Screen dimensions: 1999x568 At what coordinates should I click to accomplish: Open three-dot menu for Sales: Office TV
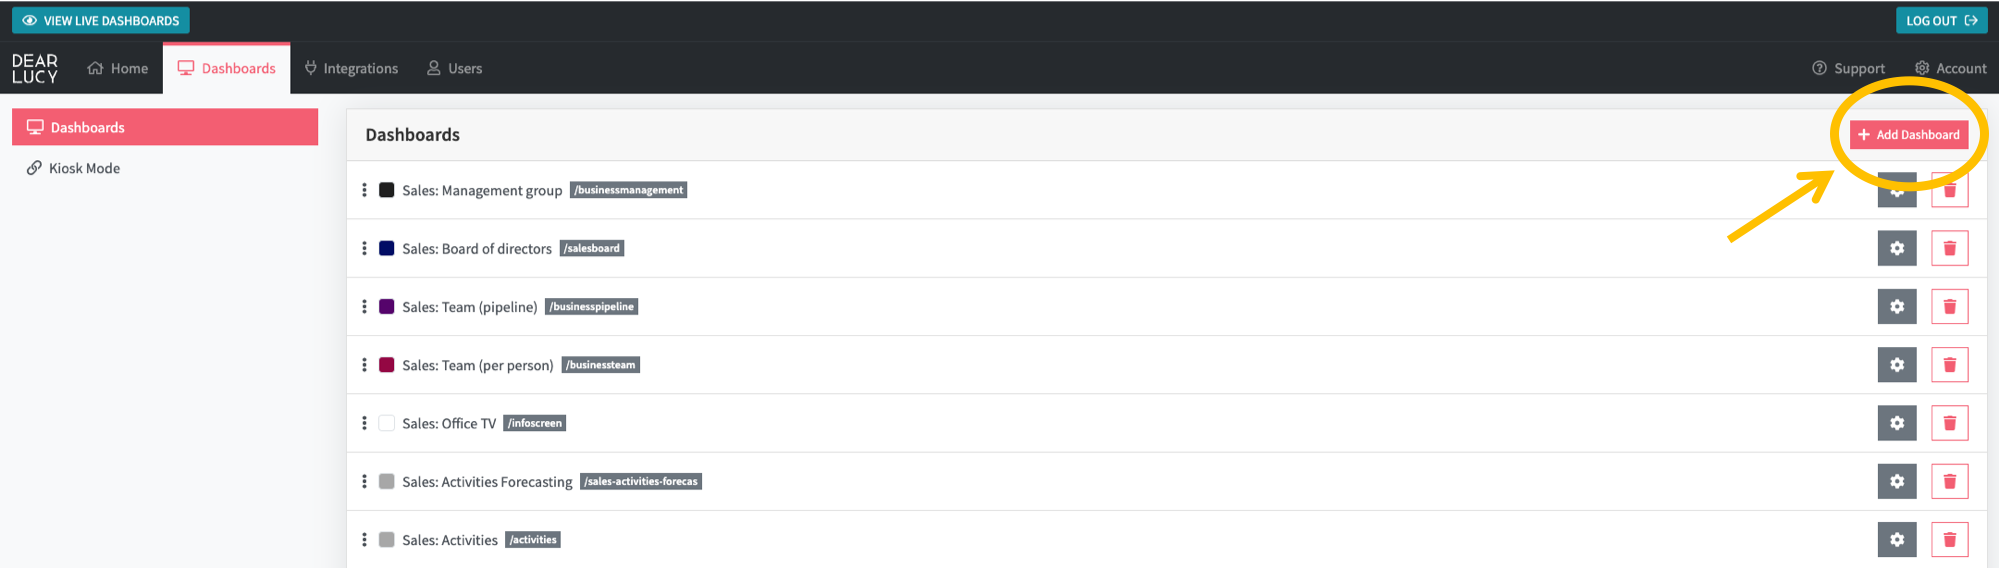pyautogui.click(x=364, y=423)
